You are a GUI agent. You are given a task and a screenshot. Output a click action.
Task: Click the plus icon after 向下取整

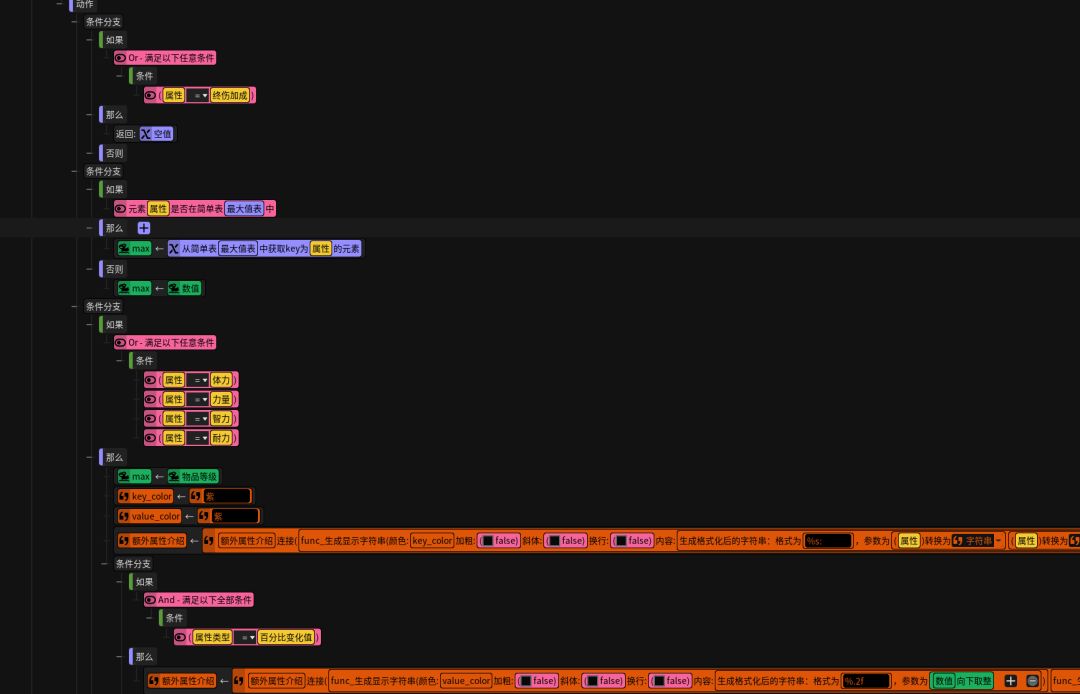[x=1010, y=681]
